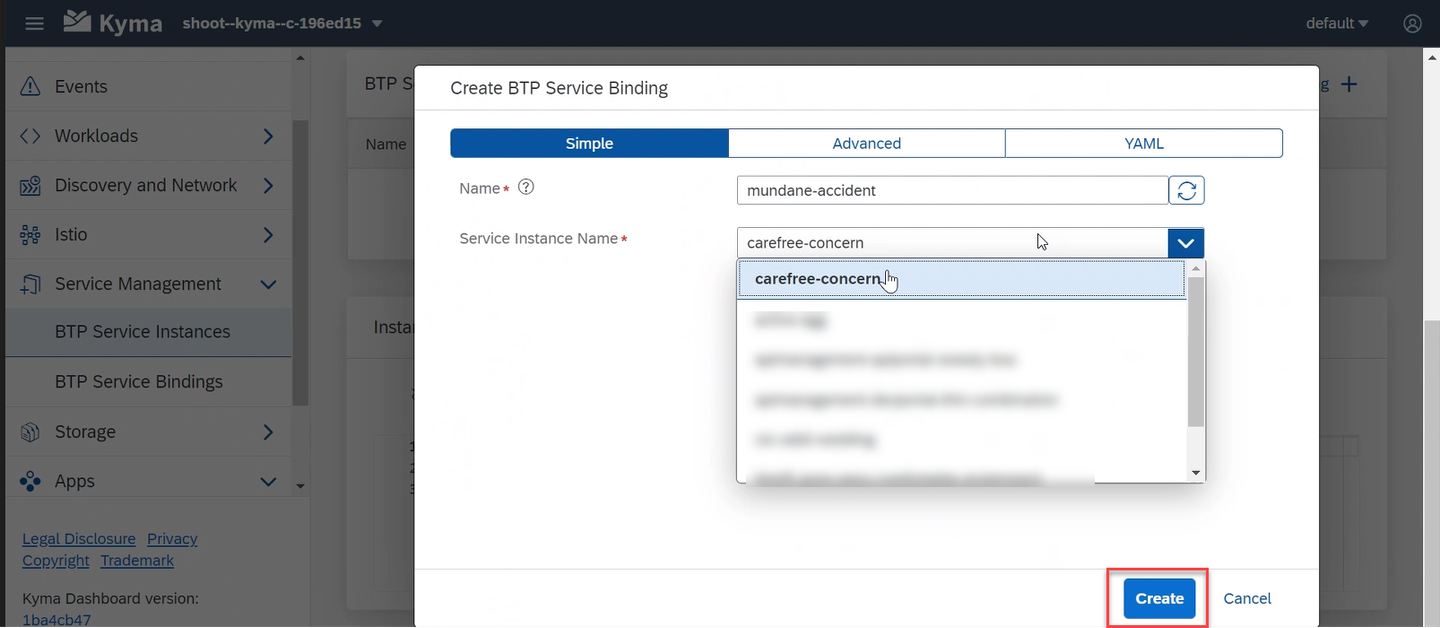
Task: Open Events in the sidebar
Action: click(x=148, y=86)
